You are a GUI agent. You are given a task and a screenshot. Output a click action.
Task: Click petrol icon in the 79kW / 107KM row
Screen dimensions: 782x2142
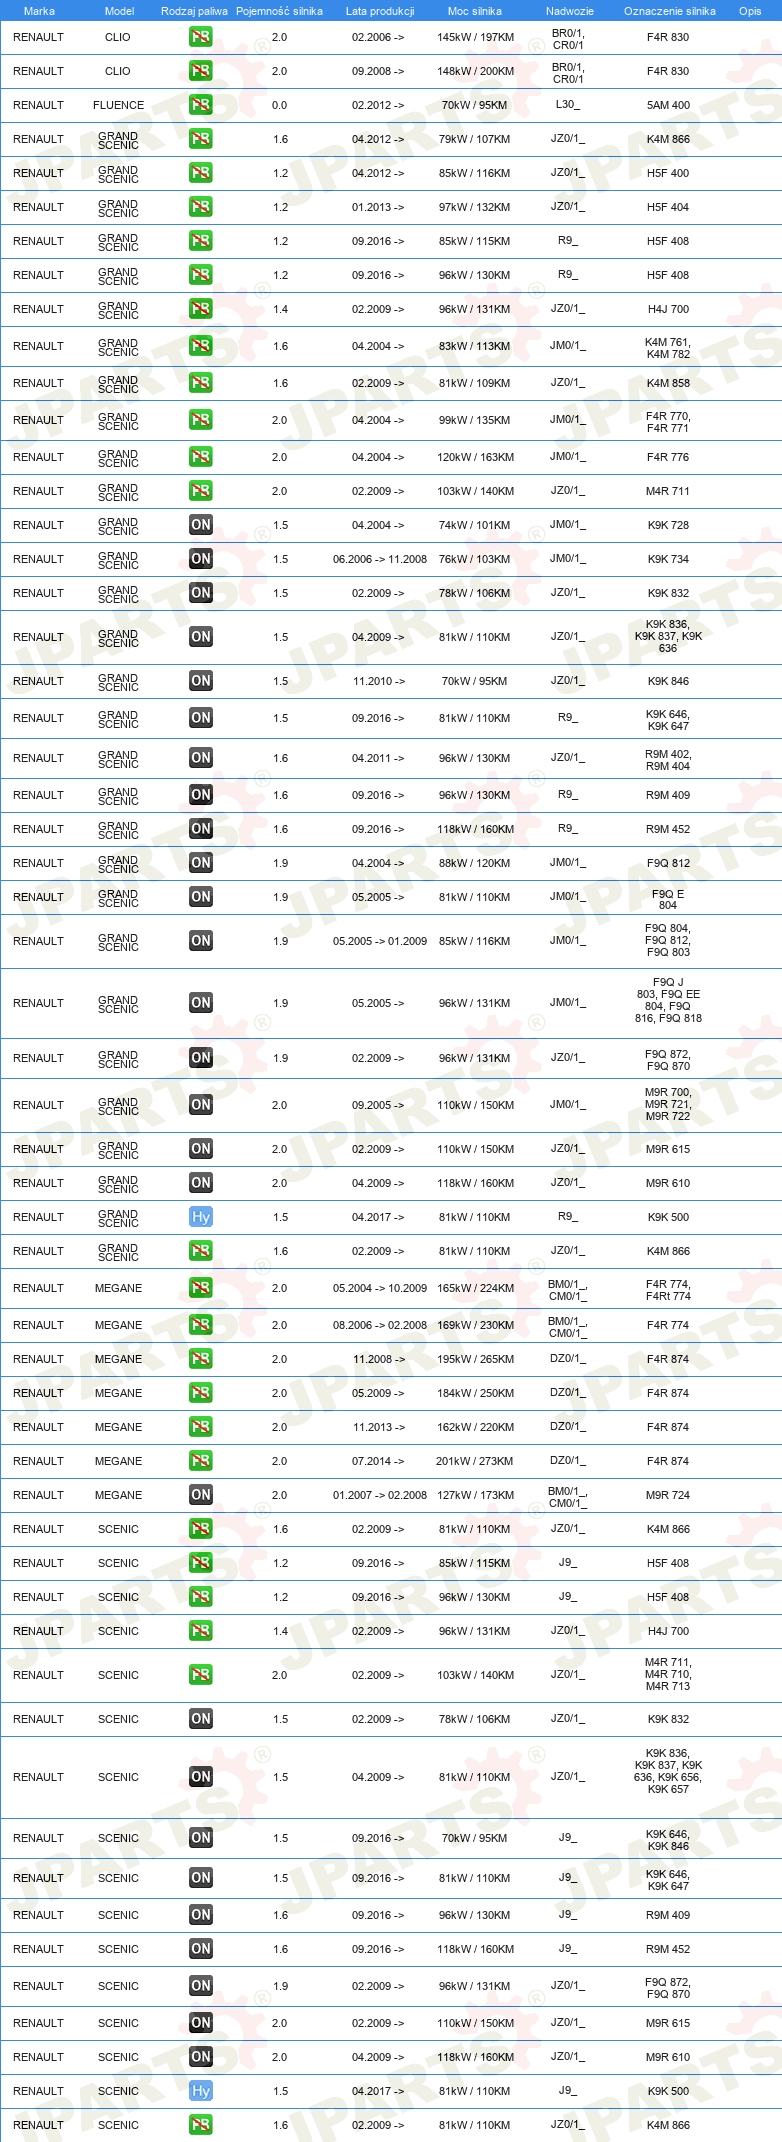200,139
